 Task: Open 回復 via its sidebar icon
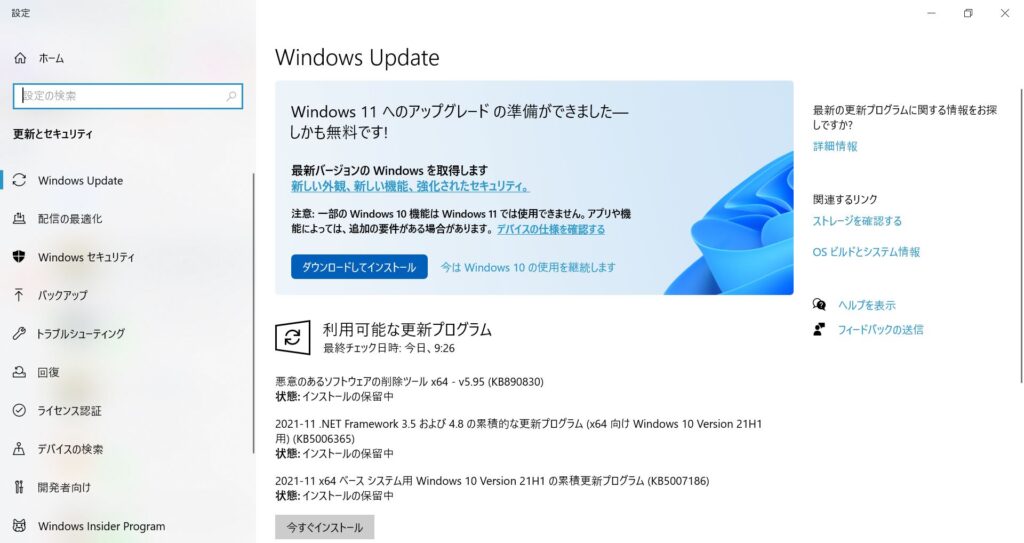pyautogui.click(x=20, y=372)
